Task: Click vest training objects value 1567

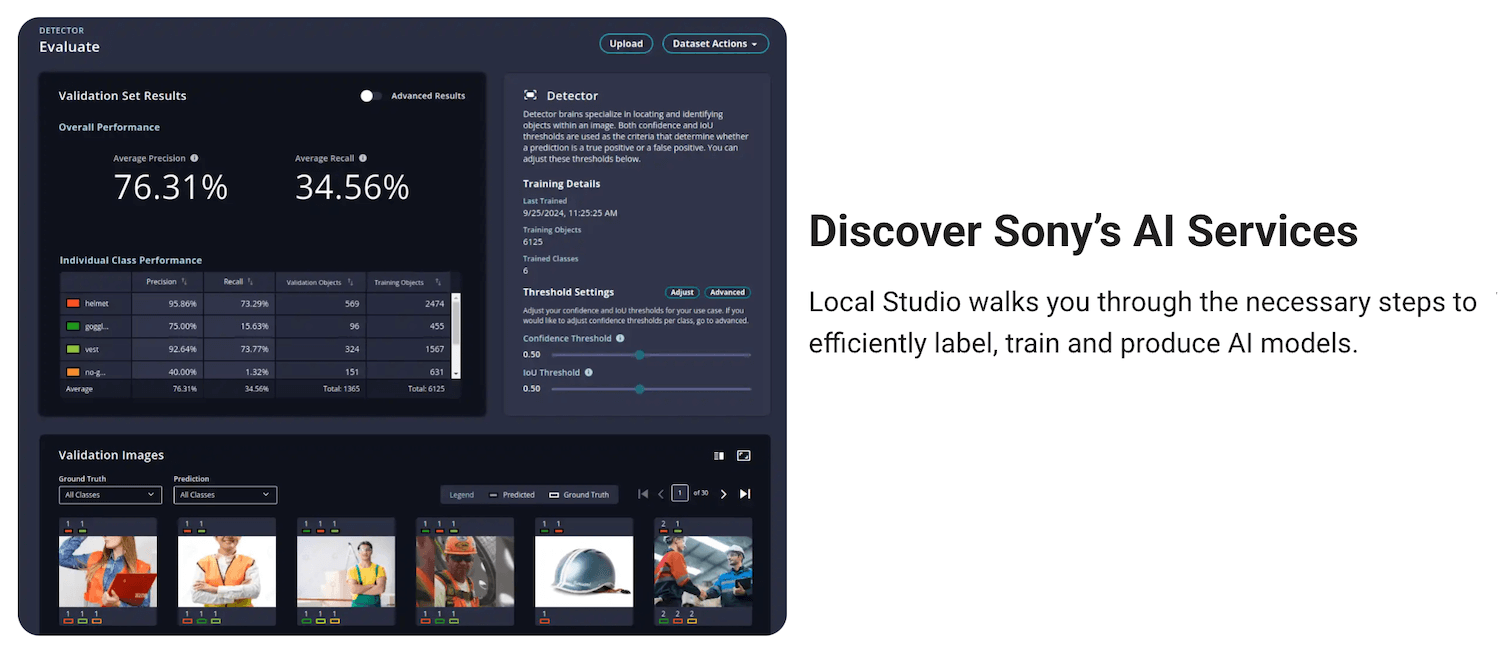Action: click(x=434, y=349)
